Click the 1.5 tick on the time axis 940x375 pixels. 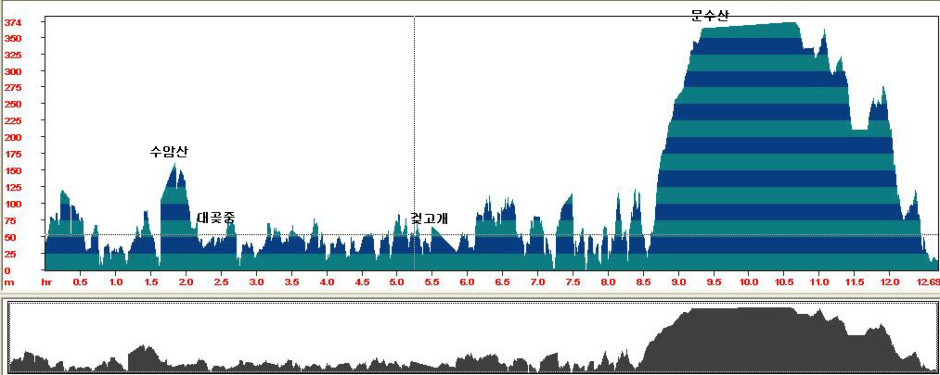150,281
